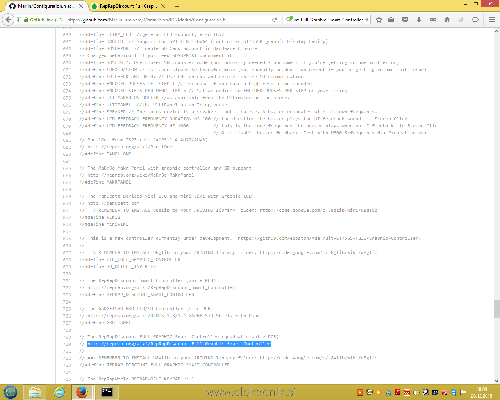The height and width of the screenshot is (400, 500).
Task: Open the Pocket icon in Firefox toolbar
Action: [405, 20]
